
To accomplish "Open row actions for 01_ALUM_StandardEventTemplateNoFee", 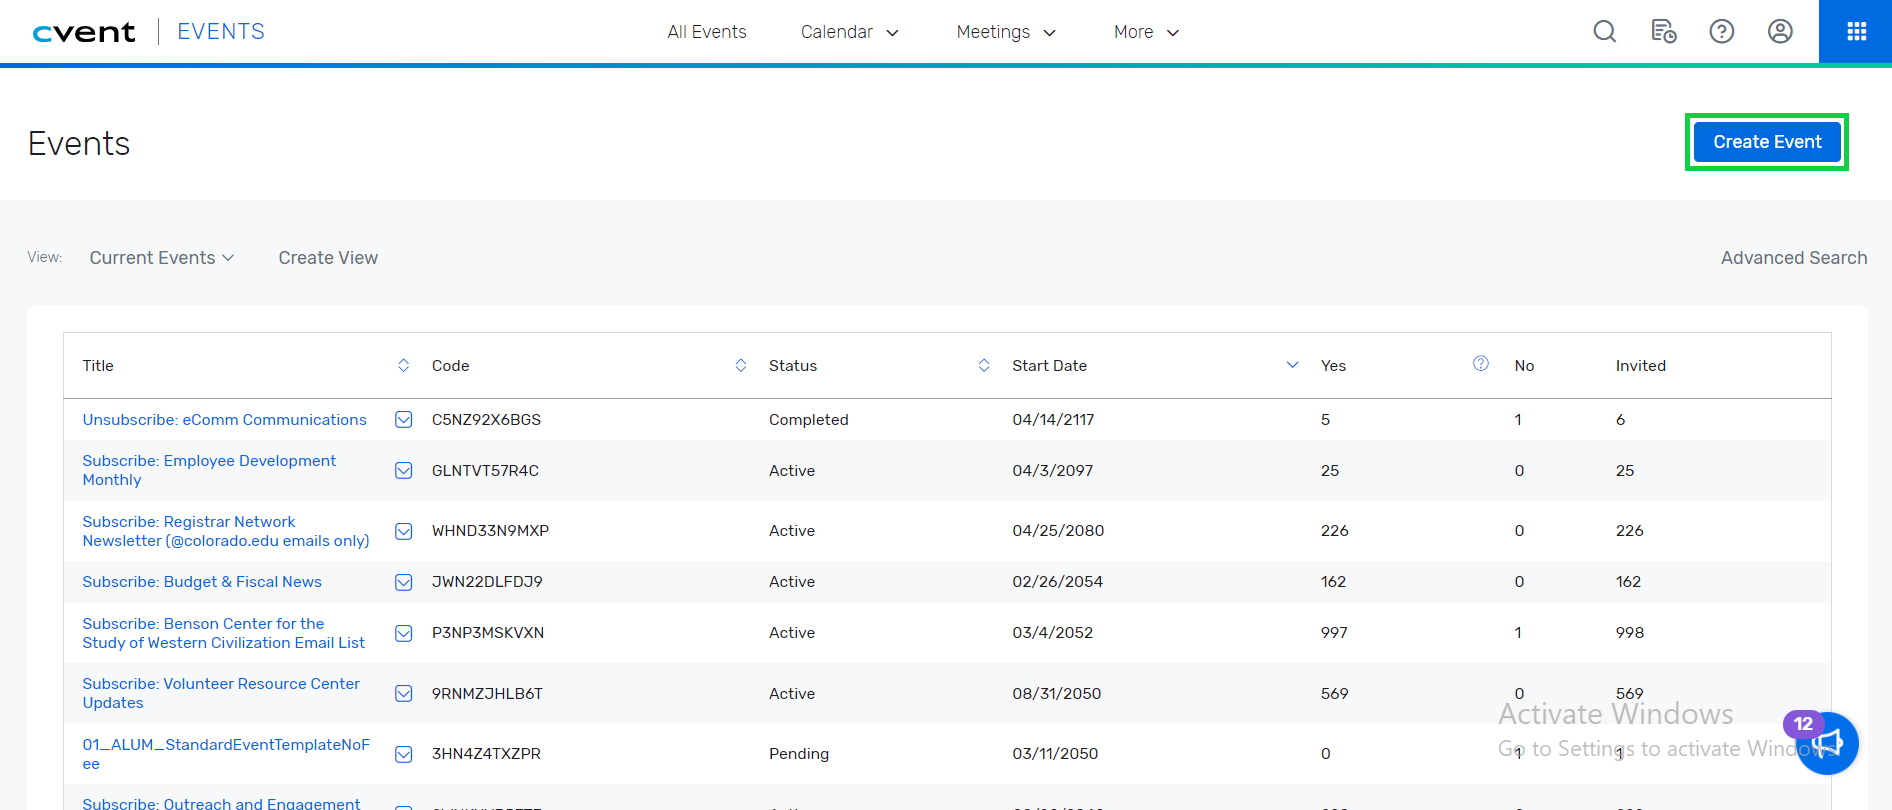I will [404, 754].
